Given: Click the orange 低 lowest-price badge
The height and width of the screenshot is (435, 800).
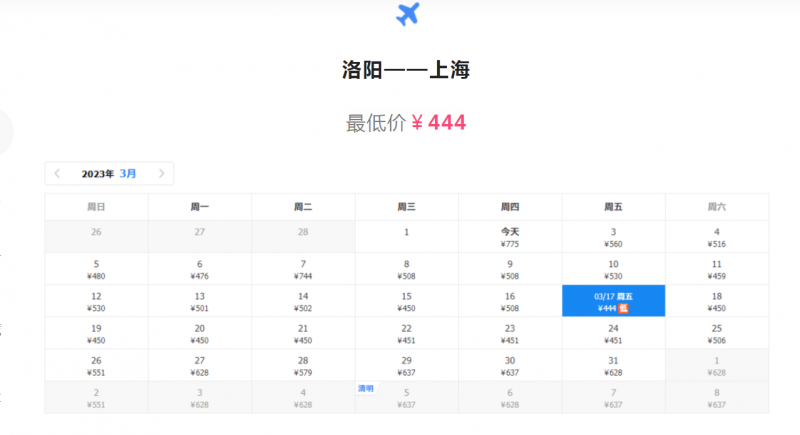Looking at the screenshot, I should click(x=622, y=309).
